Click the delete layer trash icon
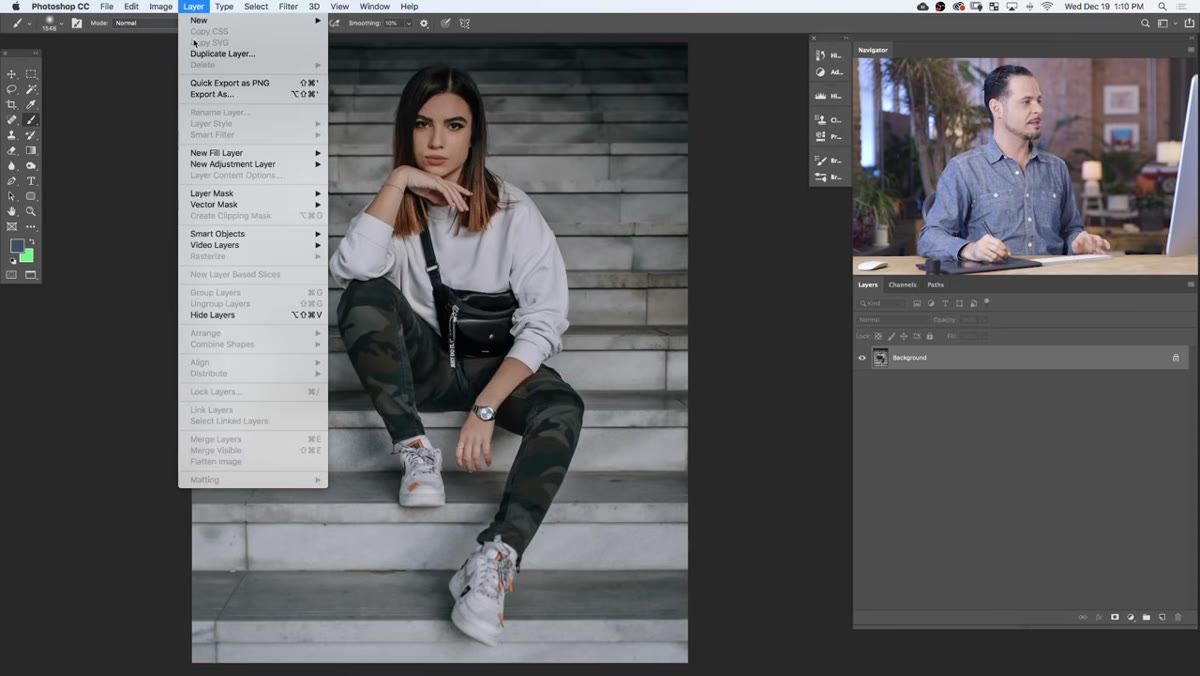Screen dimensions: 1200x676 point(1178,617)
